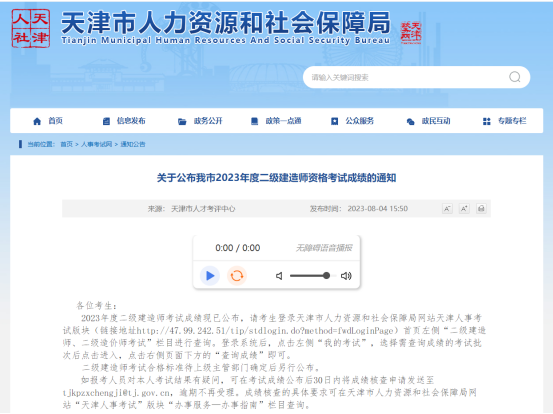Click the 0:00 / 0:00 audio time display
Screen dimensions: 553x414
click(238, 248)
